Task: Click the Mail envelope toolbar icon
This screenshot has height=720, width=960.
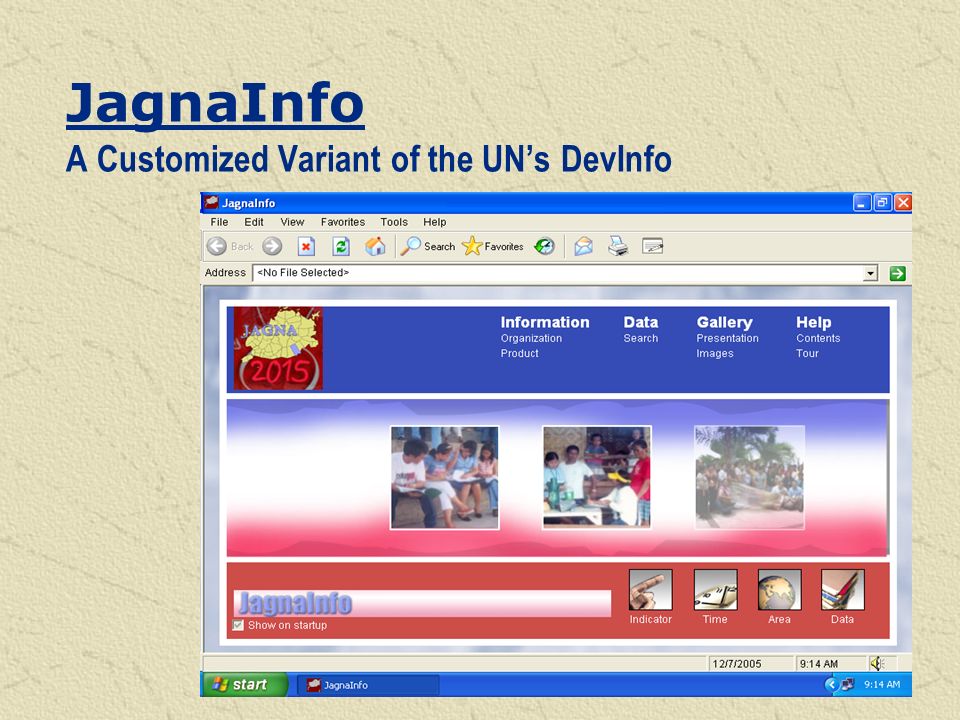Action: (583, 246)
